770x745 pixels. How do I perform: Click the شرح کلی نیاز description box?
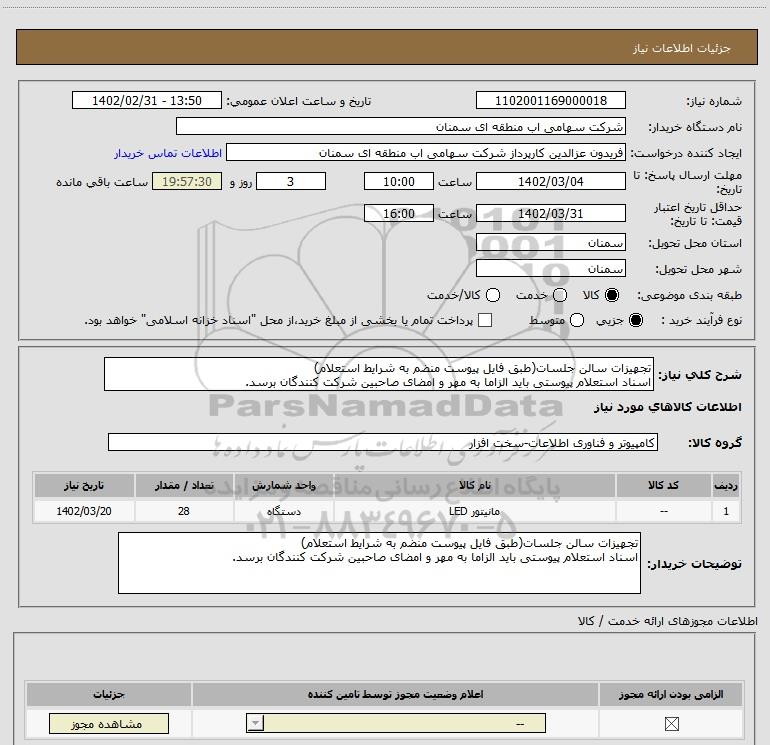click(x=379, y=375)
